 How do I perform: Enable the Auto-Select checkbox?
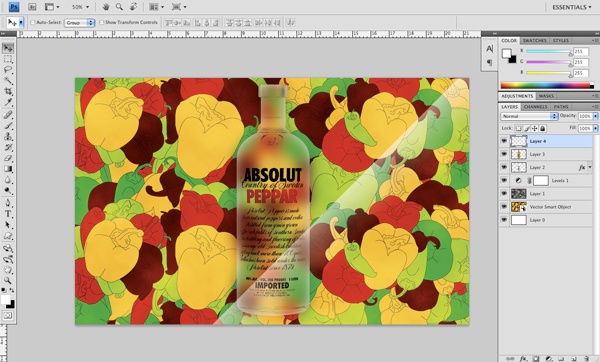(33, 23)
